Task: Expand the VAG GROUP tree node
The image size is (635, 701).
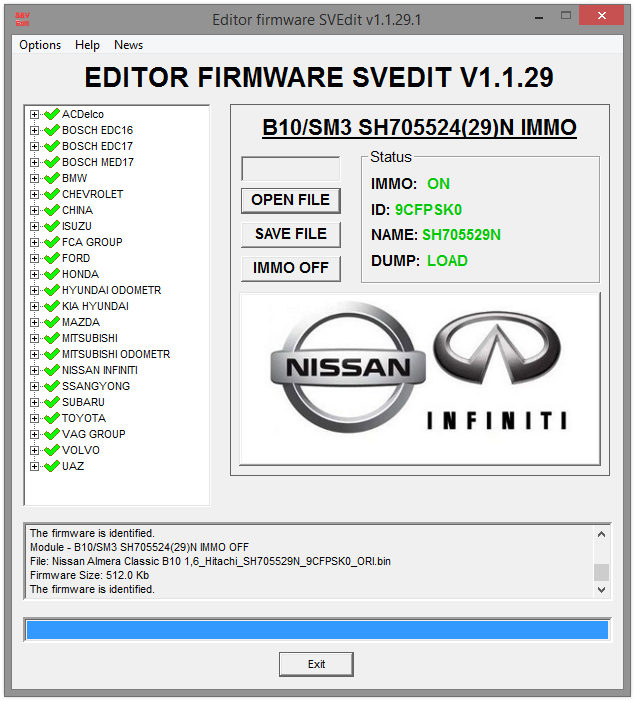Action: click(34, 434)
